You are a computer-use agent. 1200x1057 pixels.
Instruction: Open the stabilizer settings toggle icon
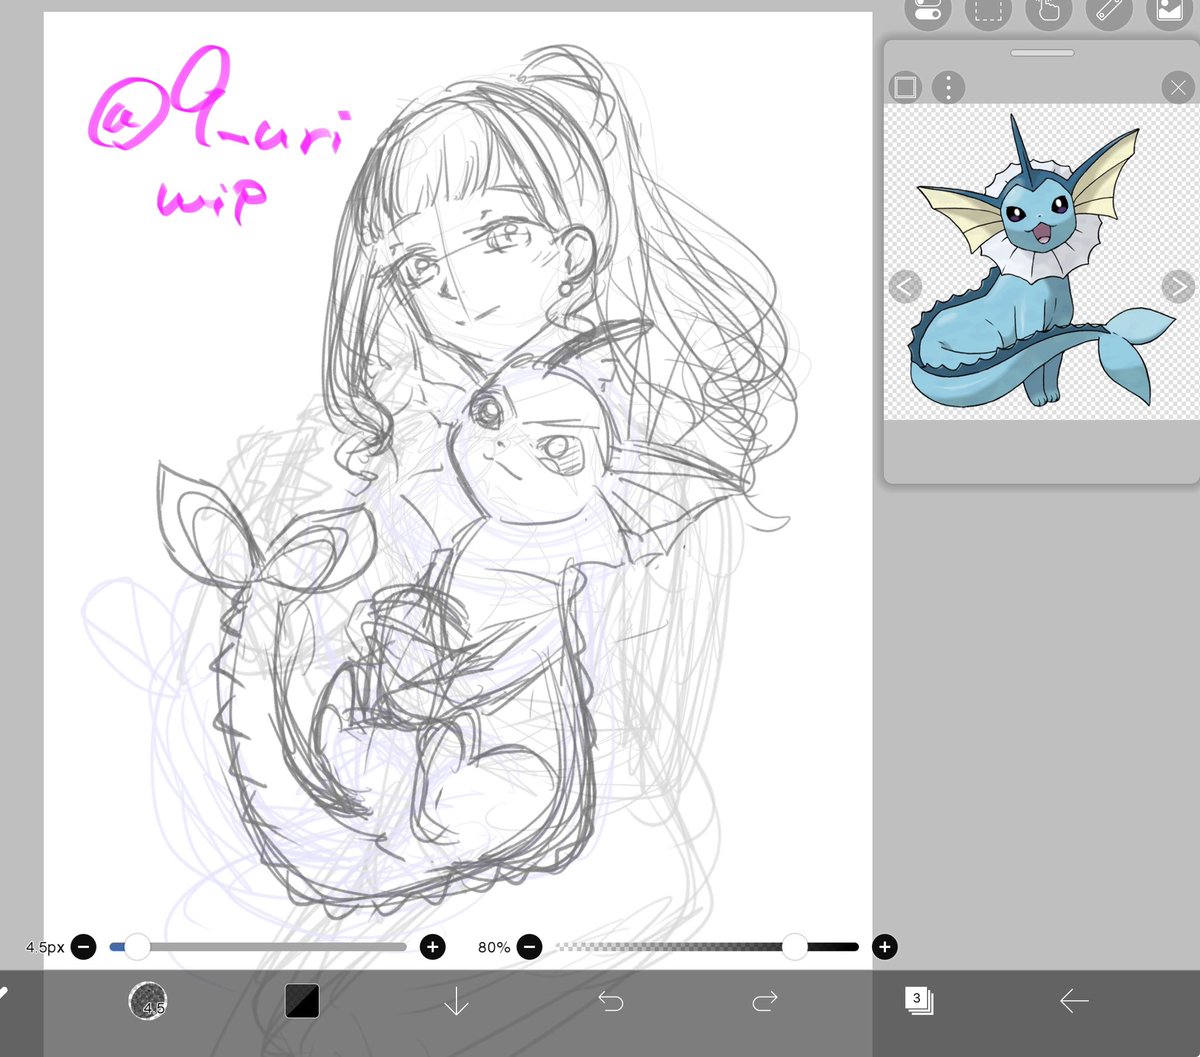click(928, 10)
